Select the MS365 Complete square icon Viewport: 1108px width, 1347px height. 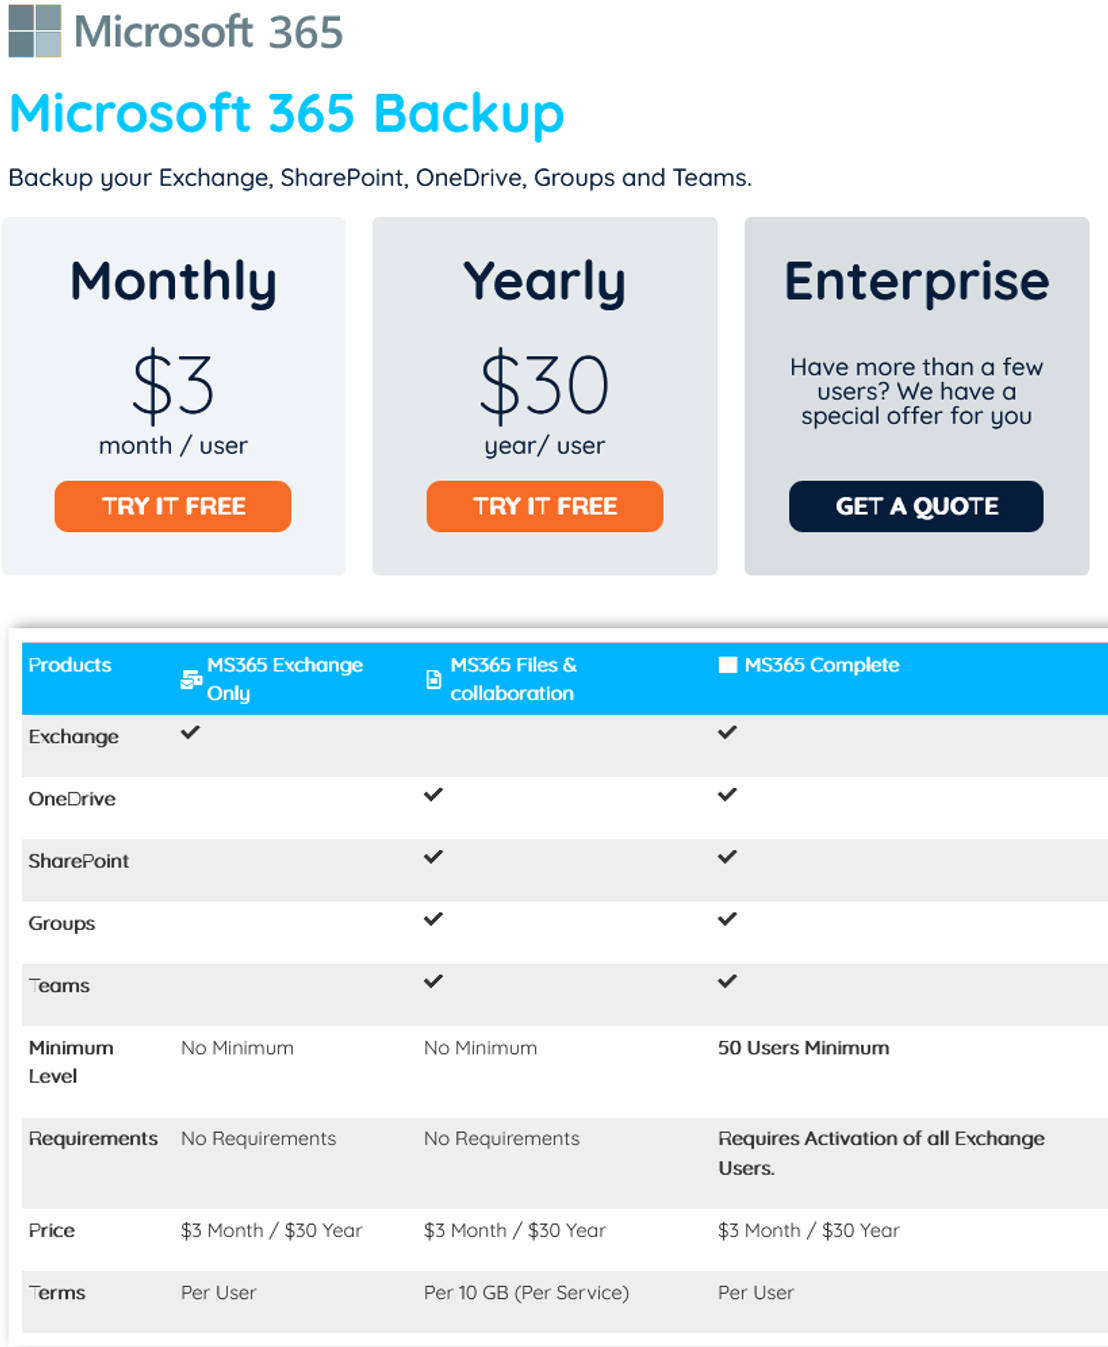coord(727,664)
